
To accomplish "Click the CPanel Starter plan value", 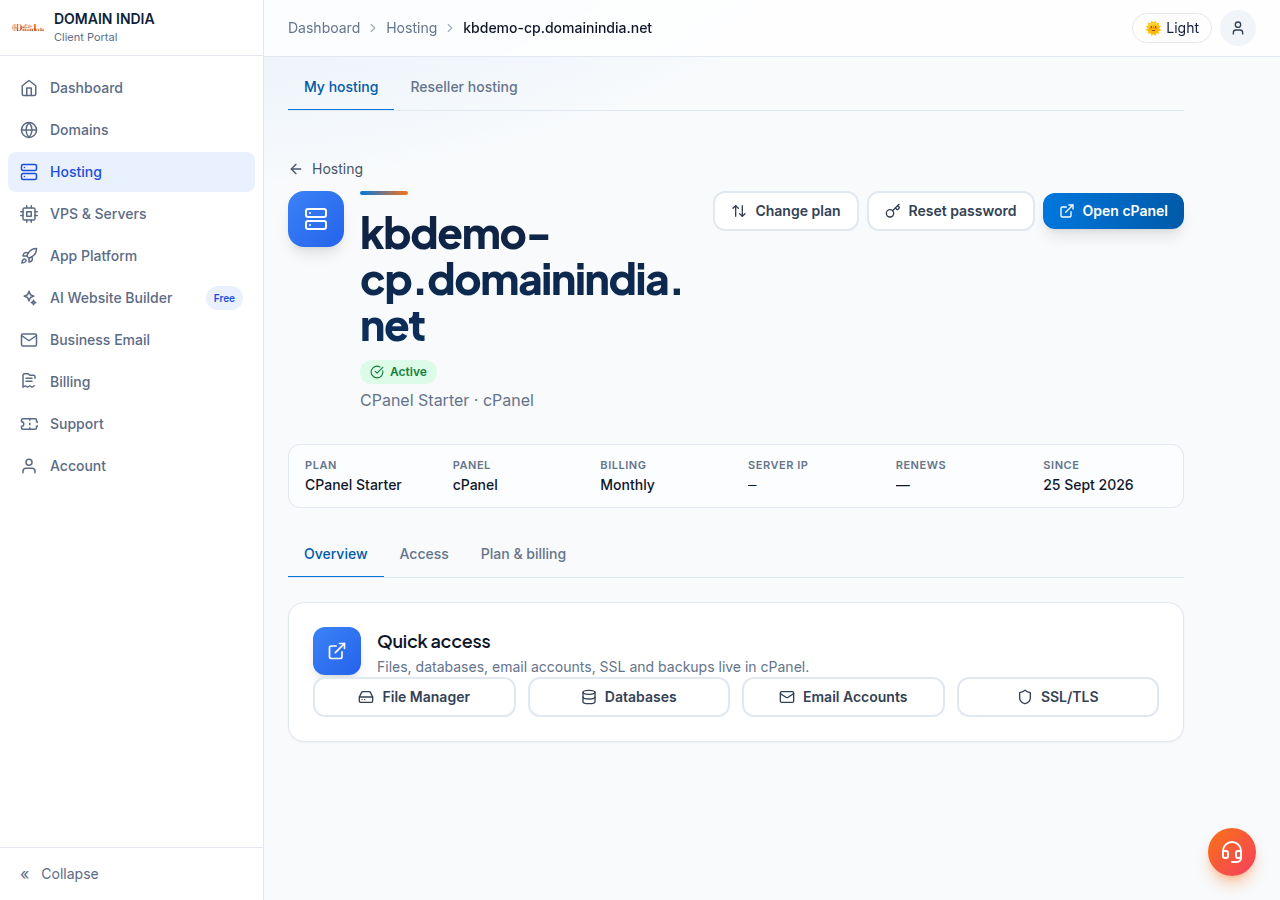I will click(353, 485).
